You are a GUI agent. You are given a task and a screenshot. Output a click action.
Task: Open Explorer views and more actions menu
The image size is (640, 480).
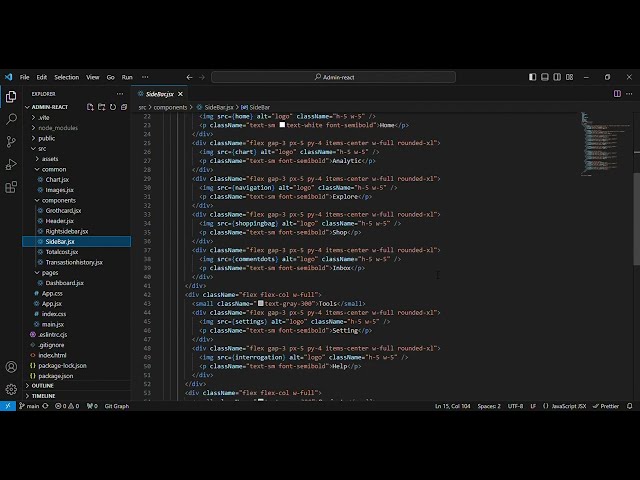coord(120,94)
